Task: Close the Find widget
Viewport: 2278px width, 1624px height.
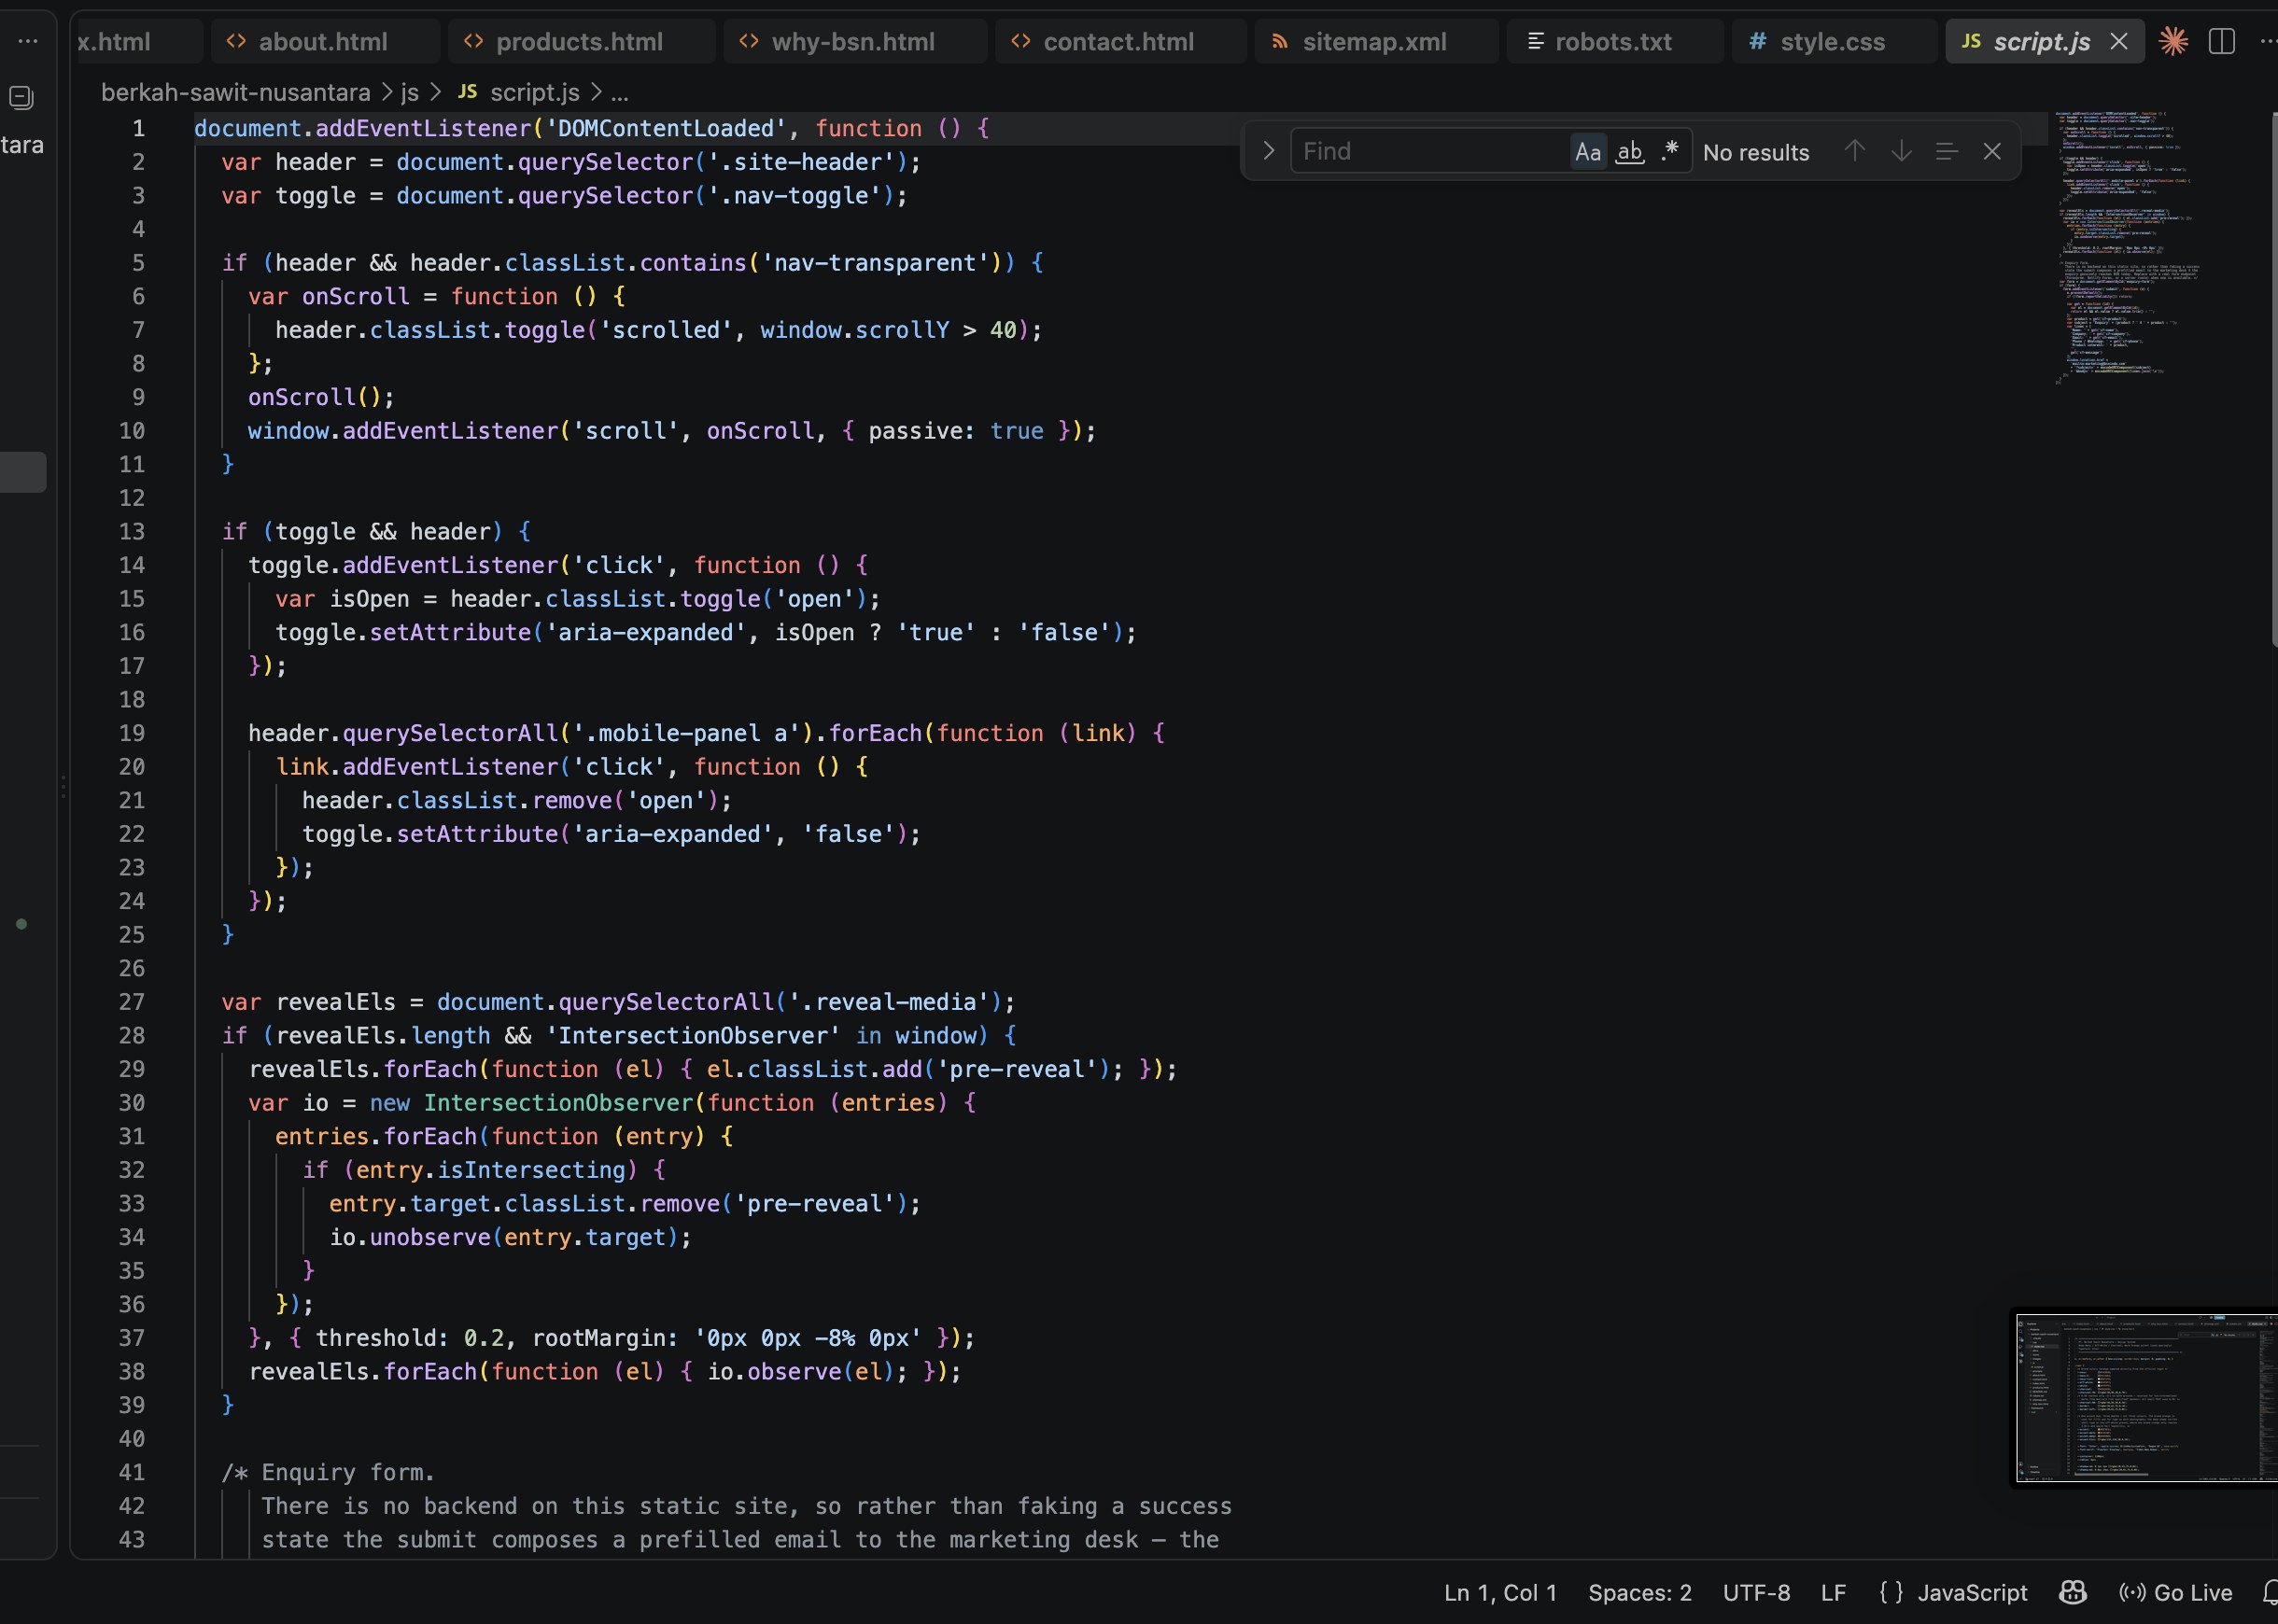Action: 1992,151
